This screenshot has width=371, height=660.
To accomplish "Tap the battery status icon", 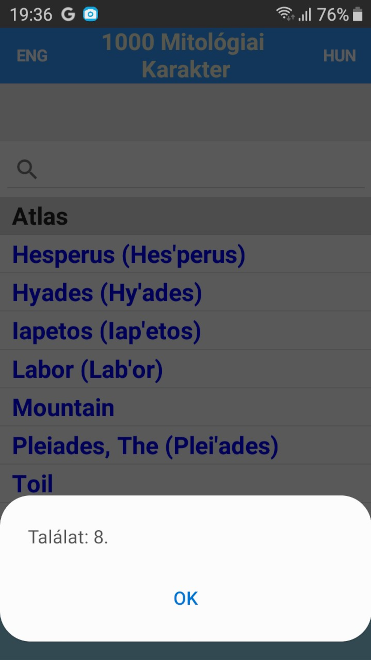I will pyautogui.click(x=358, y=14).
